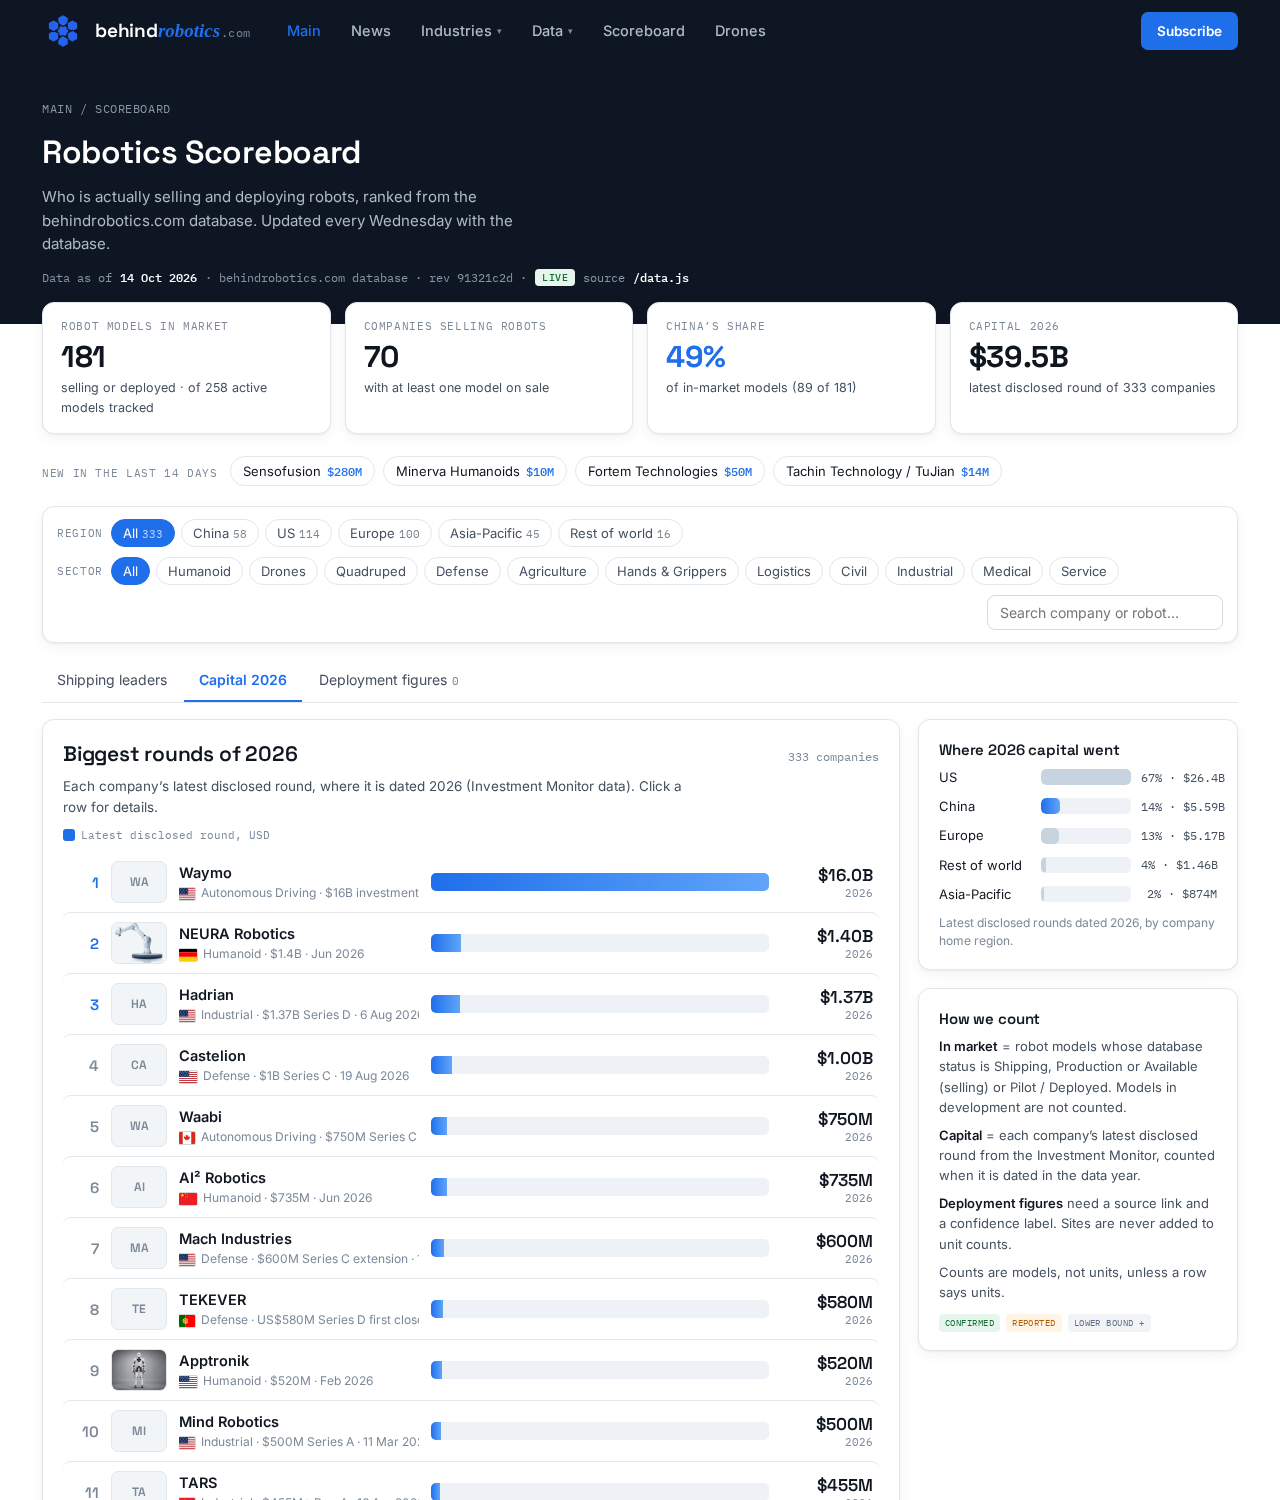This screenshot has width=1280, height=1500.
Task: Go to the News nav item
Action: coord(371,31)
